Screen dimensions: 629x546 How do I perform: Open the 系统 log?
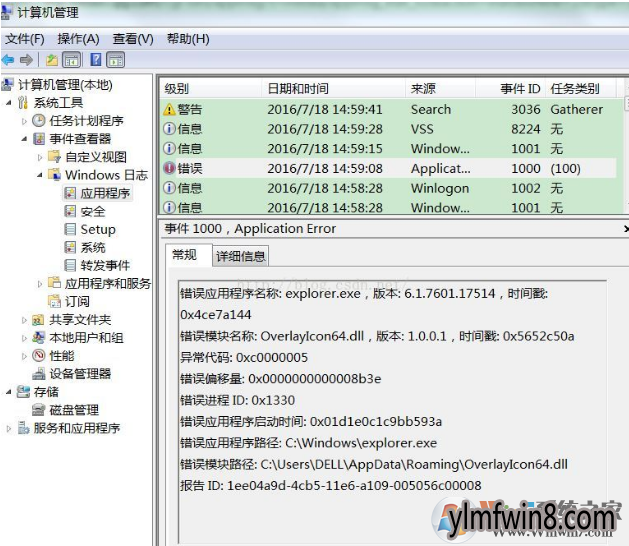pos(93,248)
